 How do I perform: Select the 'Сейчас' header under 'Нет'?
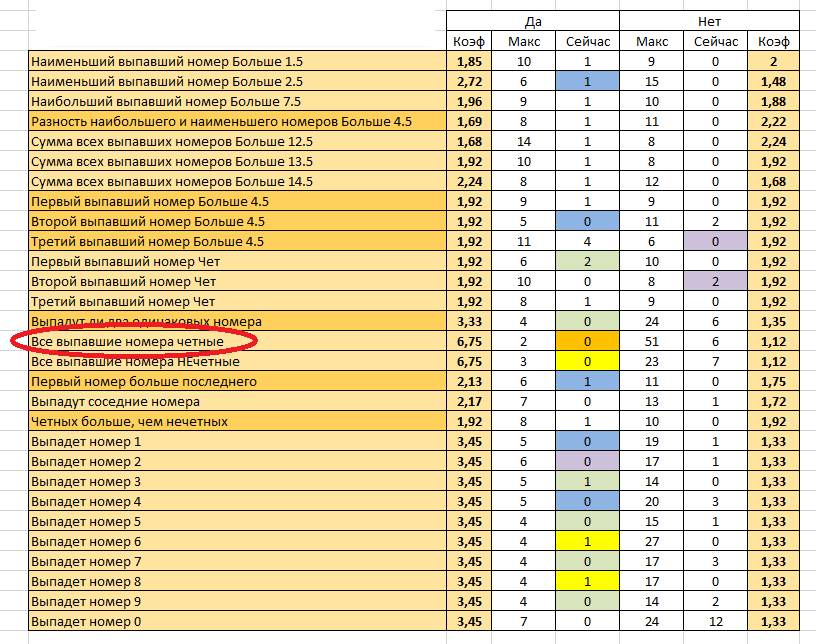[714, 41]
